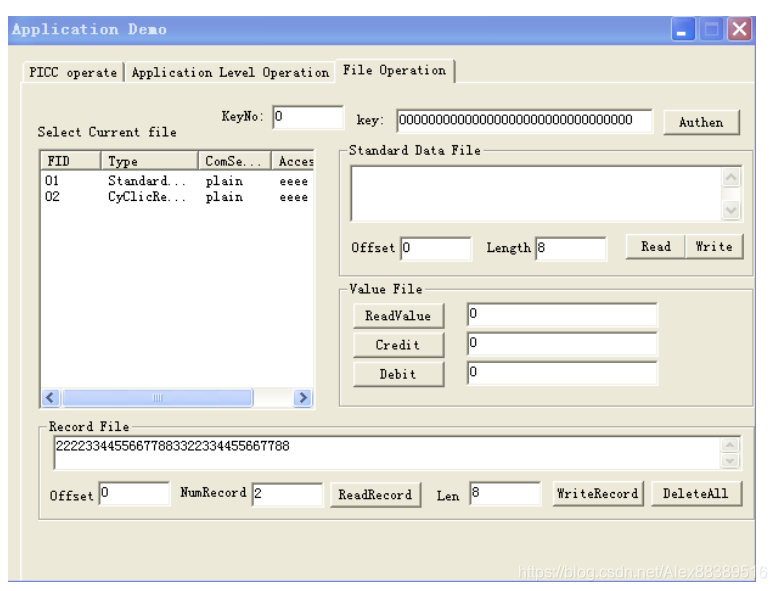Click the Debit button
The height and width of the screenshot is (591, 777).
(x=398, y=375)
